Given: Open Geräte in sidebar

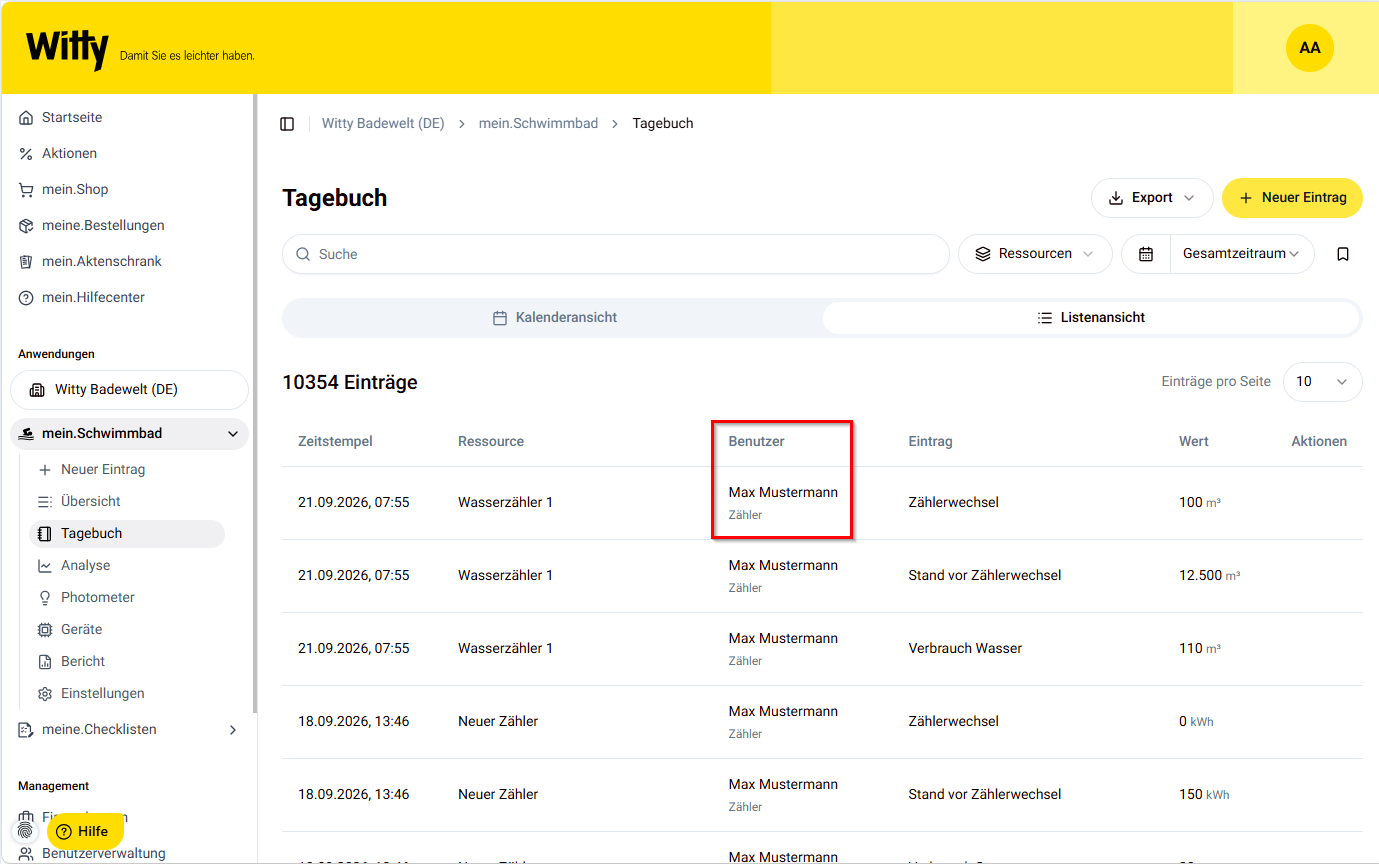Looking at the screenshot, I should [x=81, y=629].
